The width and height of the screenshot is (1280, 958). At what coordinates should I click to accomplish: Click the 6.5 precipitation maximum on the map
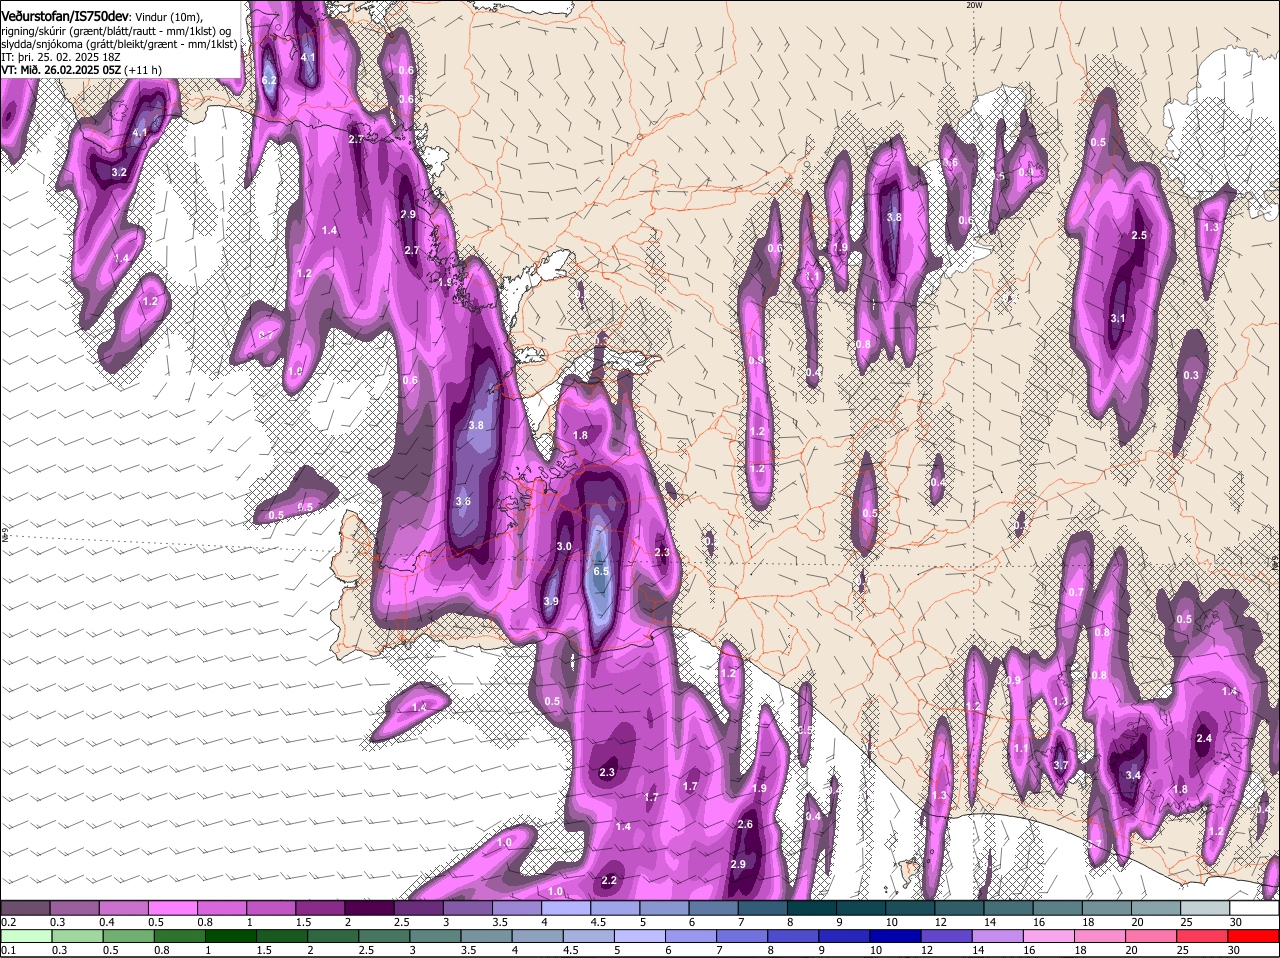(x=601, y=571)
